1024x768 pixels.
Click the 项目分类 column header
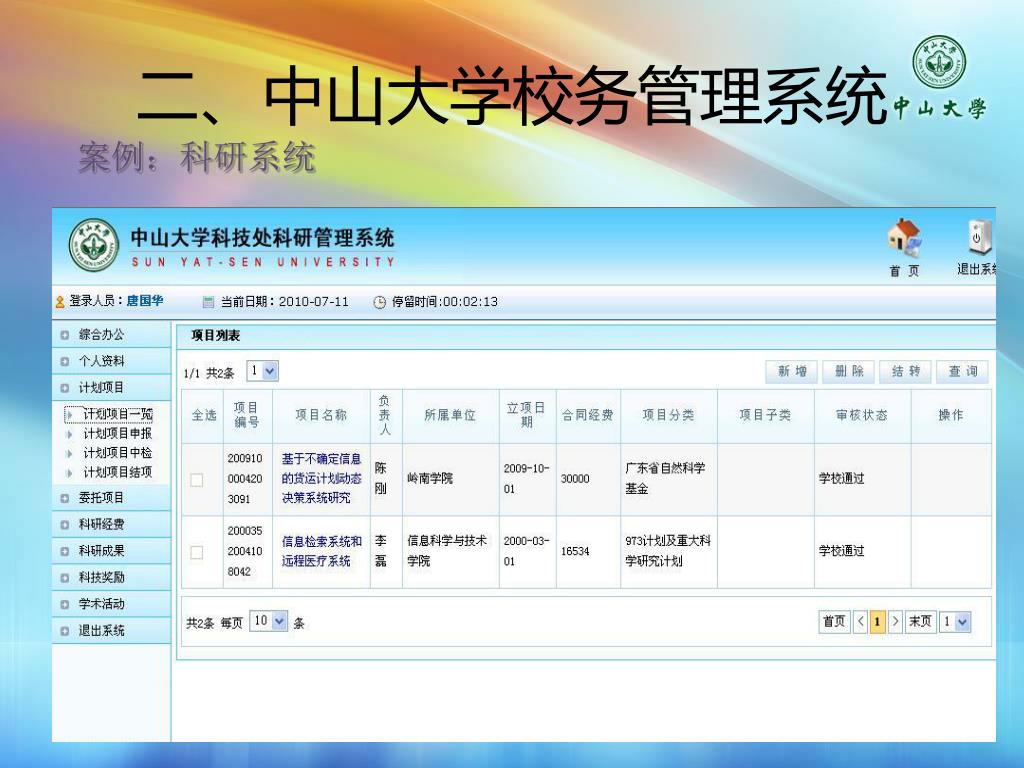[668, 415]
